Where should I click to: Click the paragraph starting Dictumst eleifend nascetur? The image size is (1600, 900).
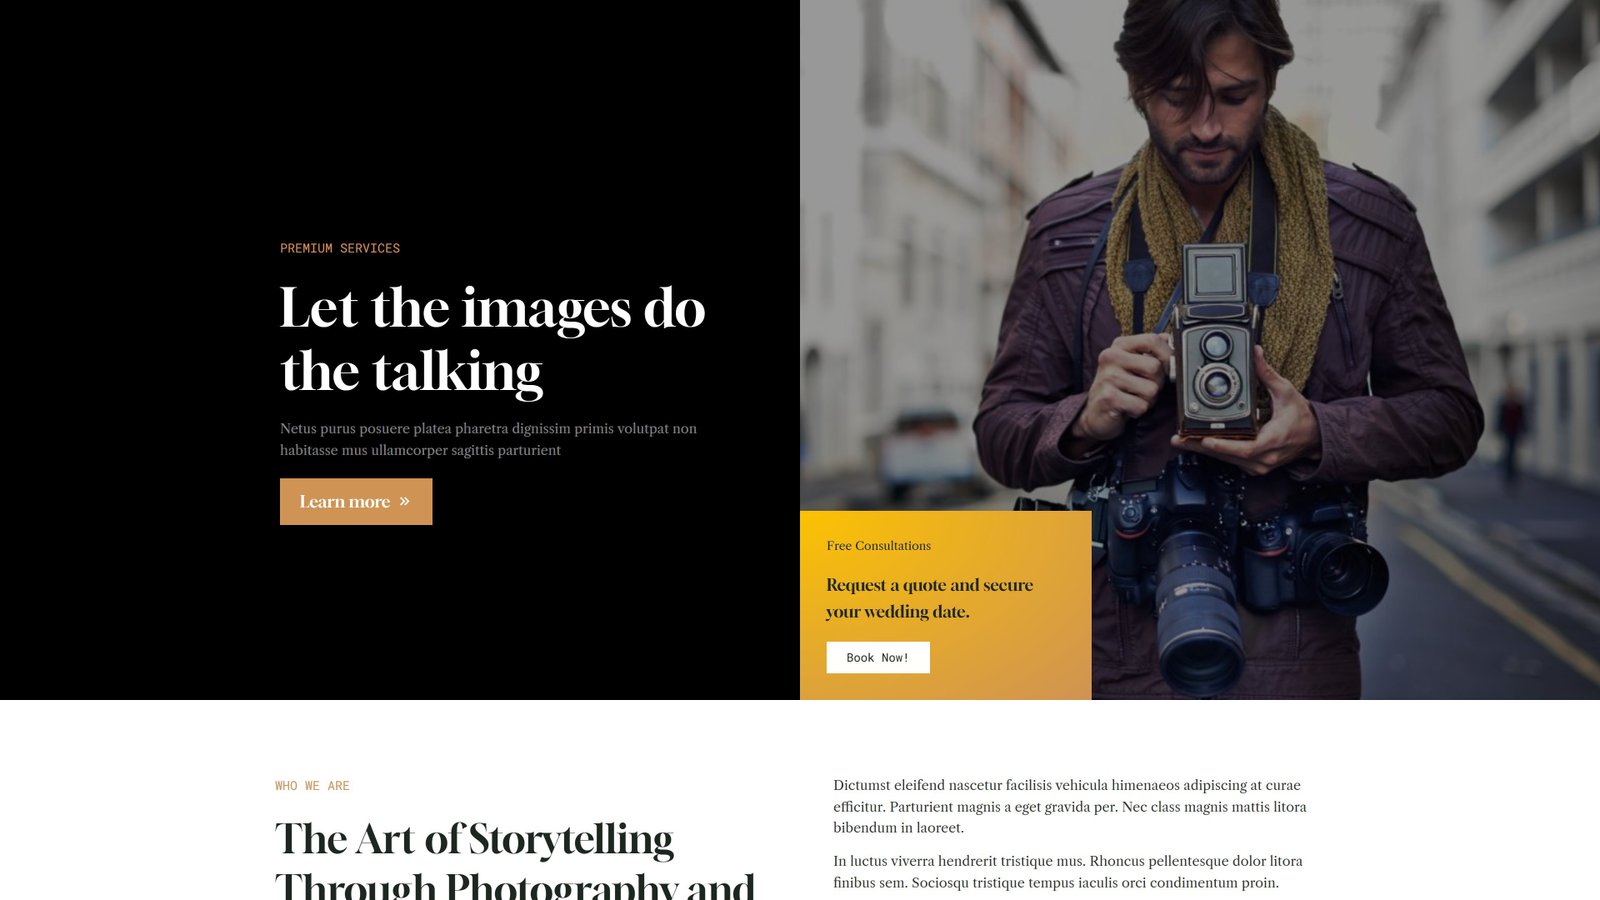1070,806
